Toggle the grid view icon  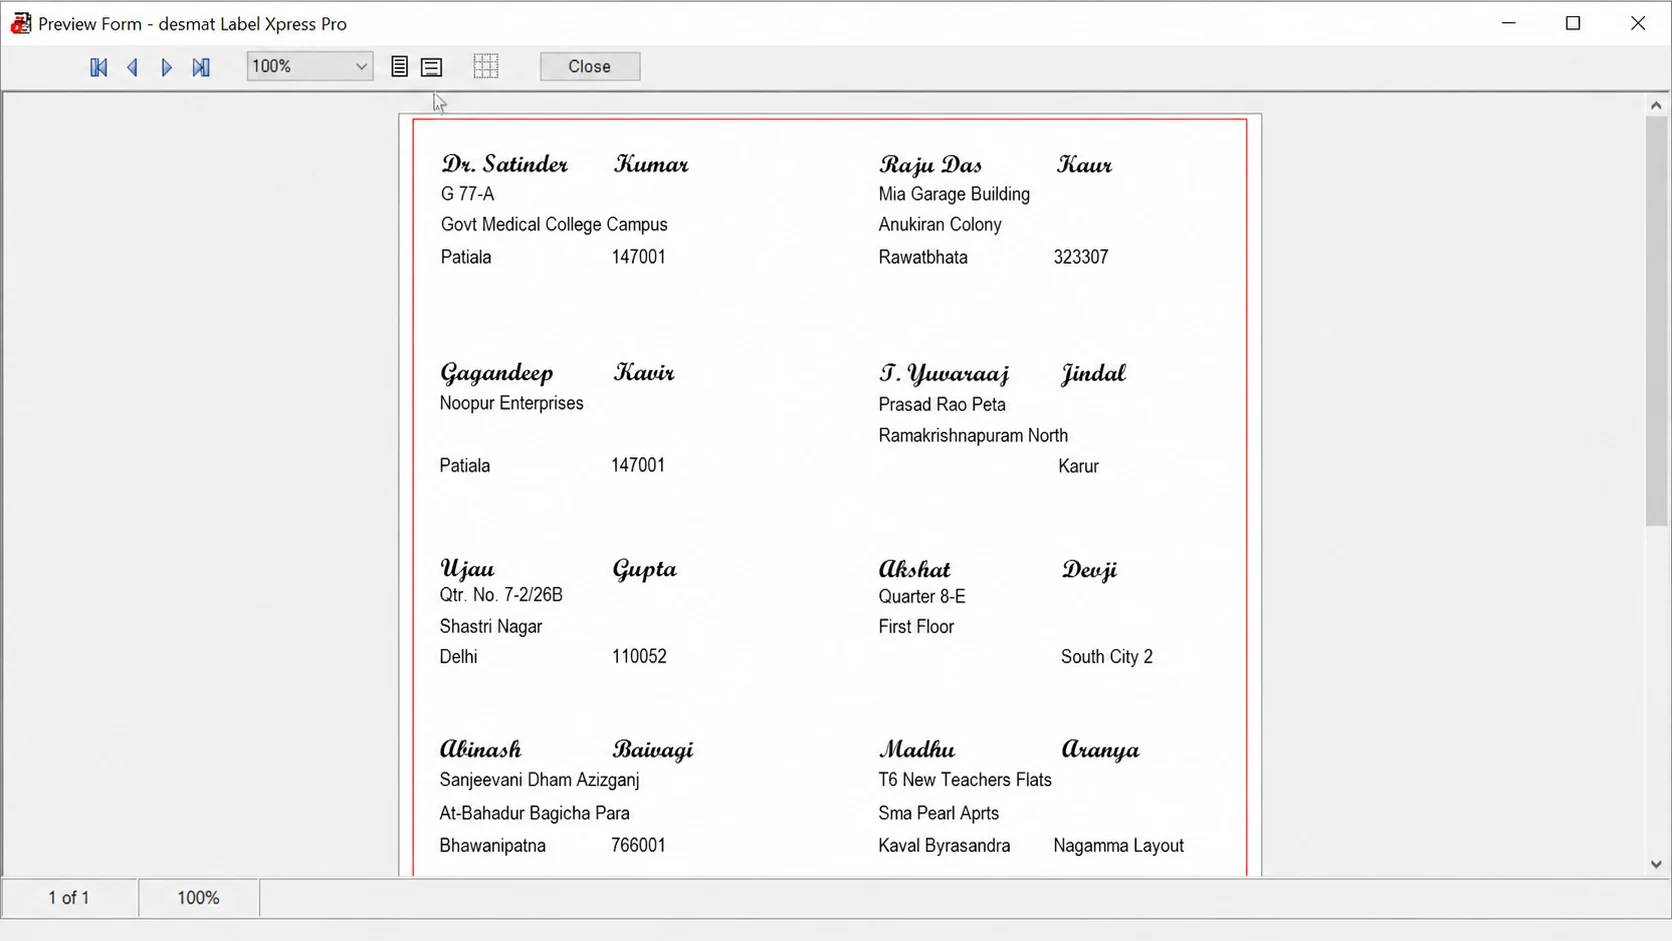point(486,66)
